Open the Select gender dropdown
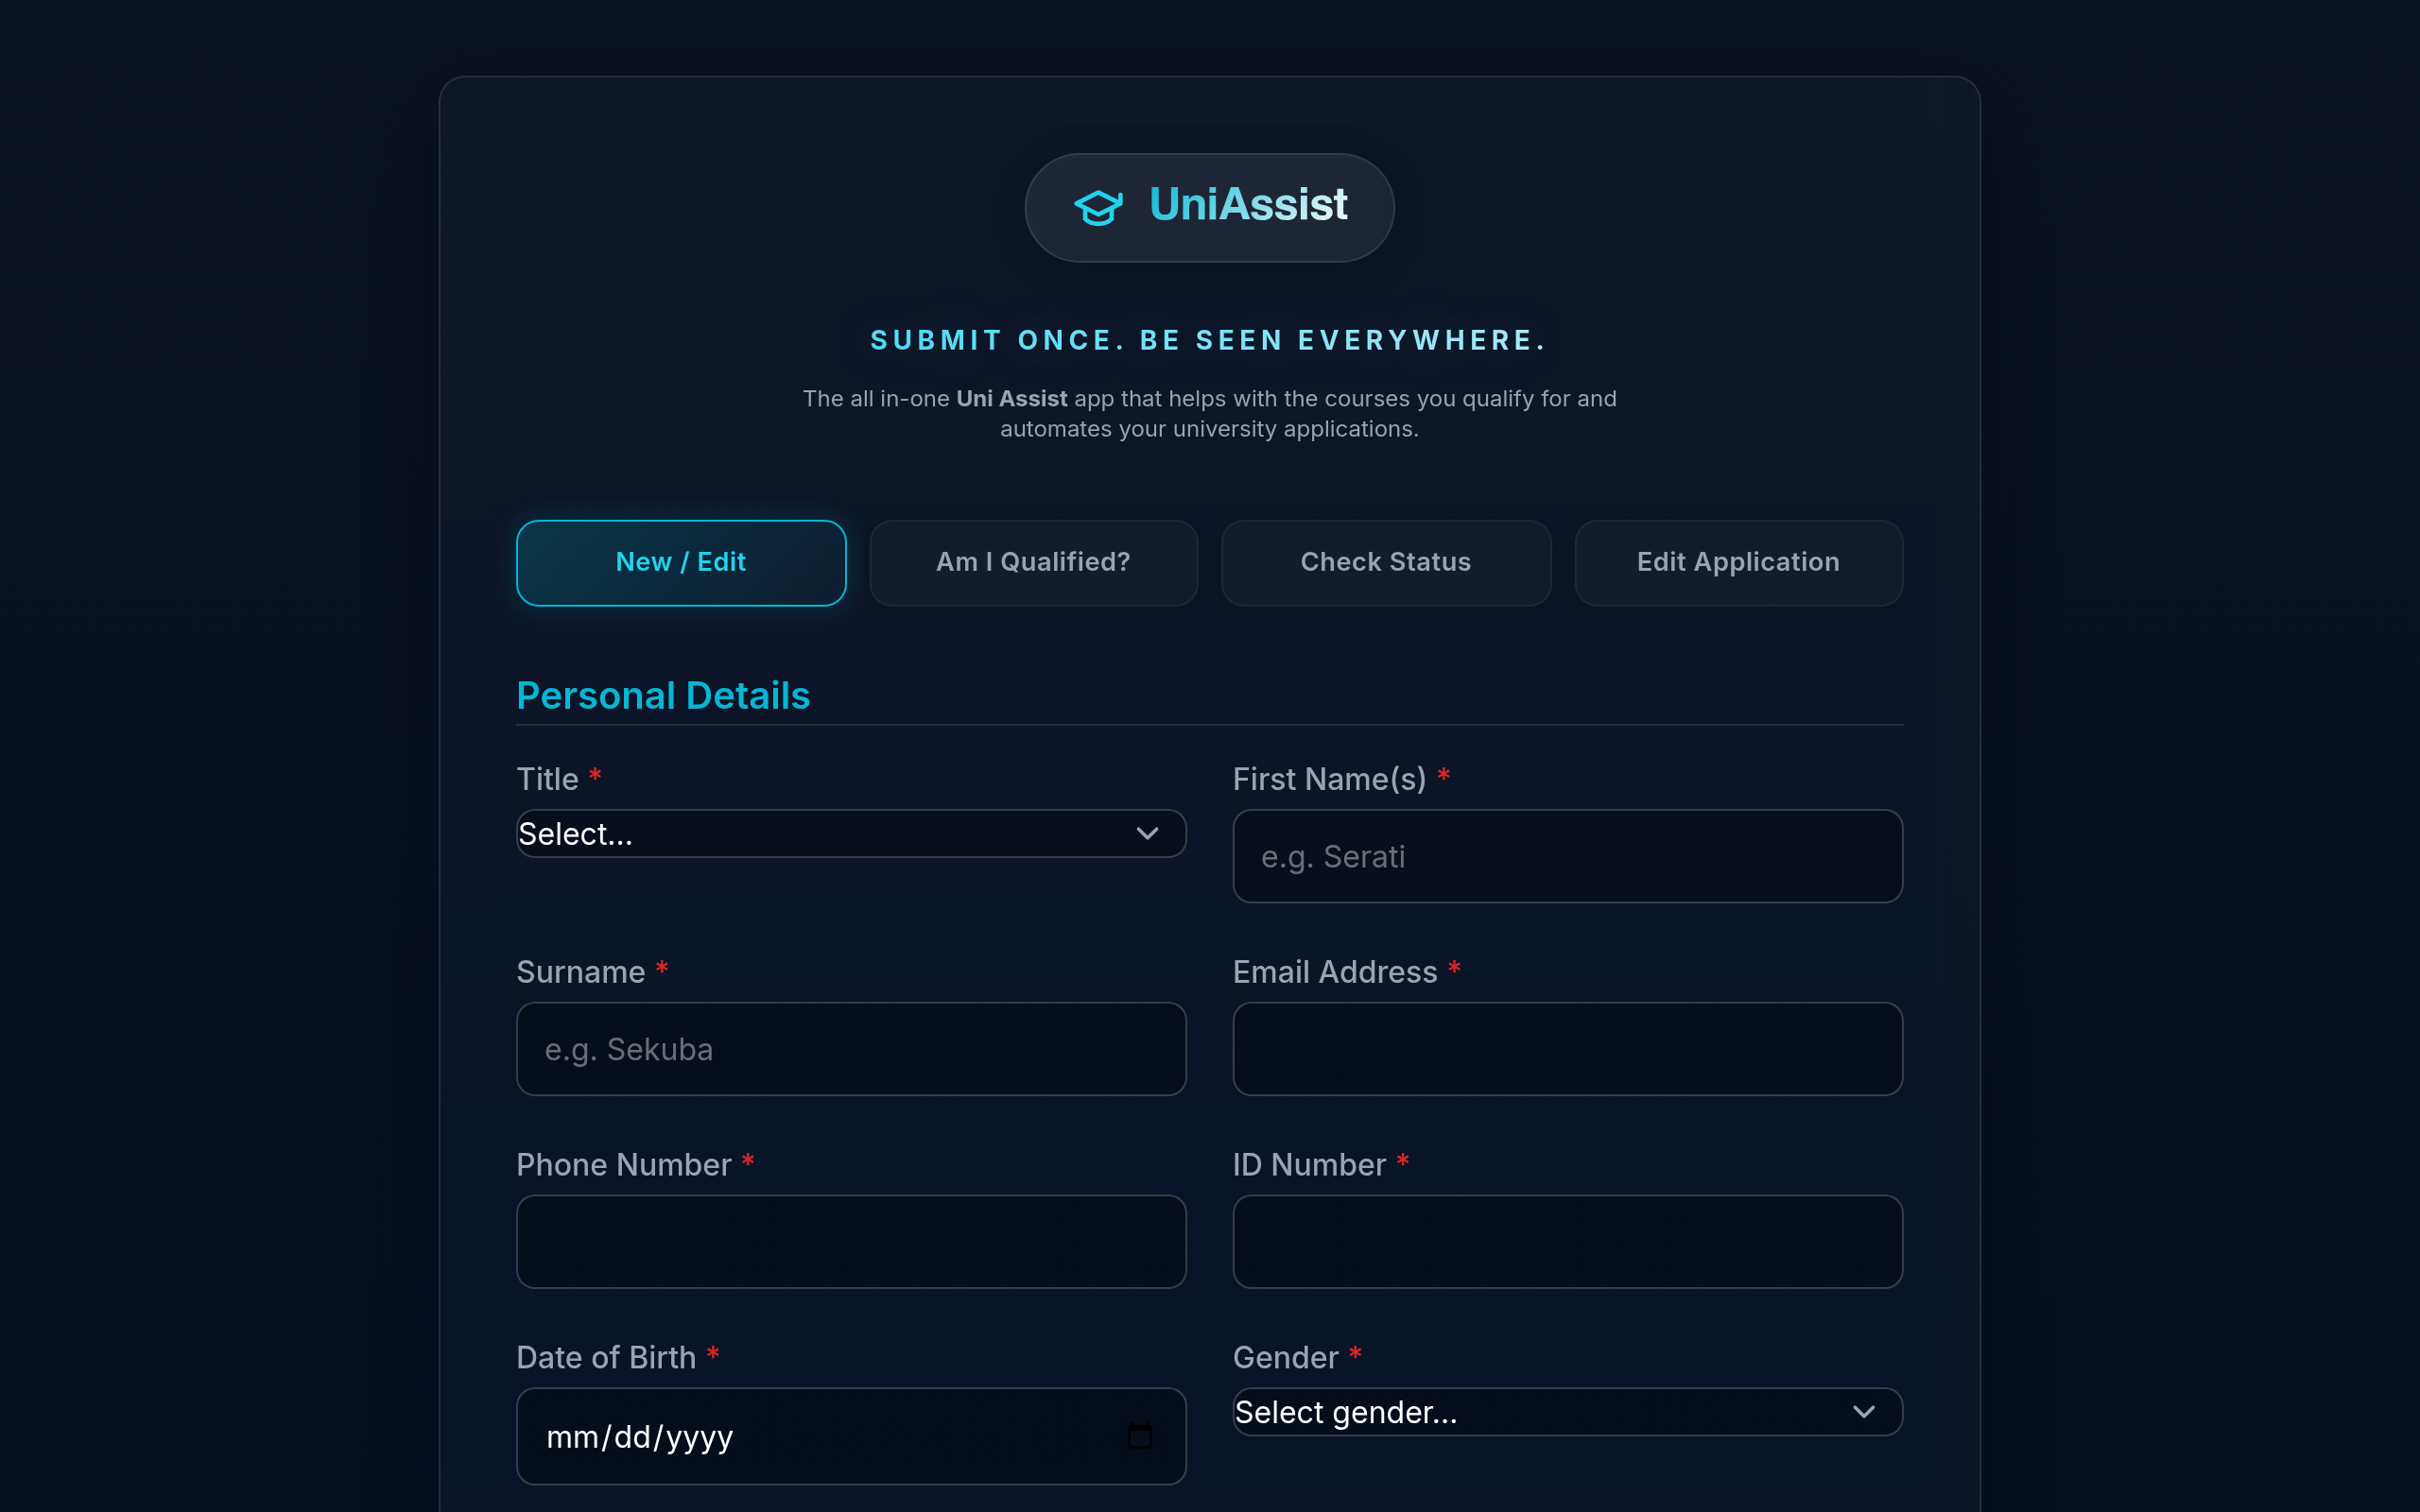This screenshot has width=2420, height=1512. [1566, 1411]
